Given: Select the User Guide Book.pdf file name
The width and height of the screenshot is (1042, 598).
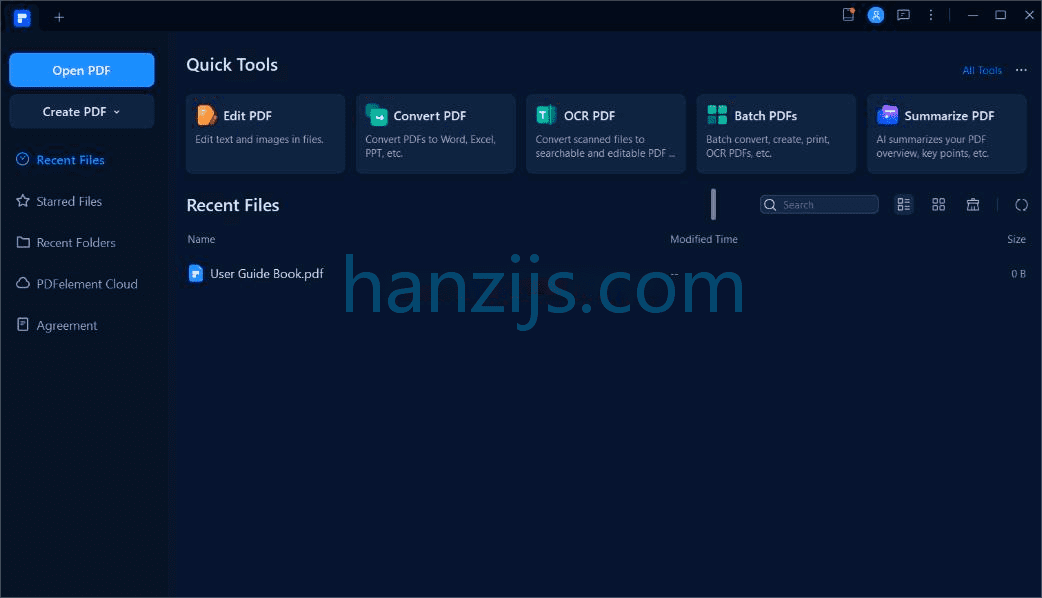Looking at the screenshot, I should [266, 274].
